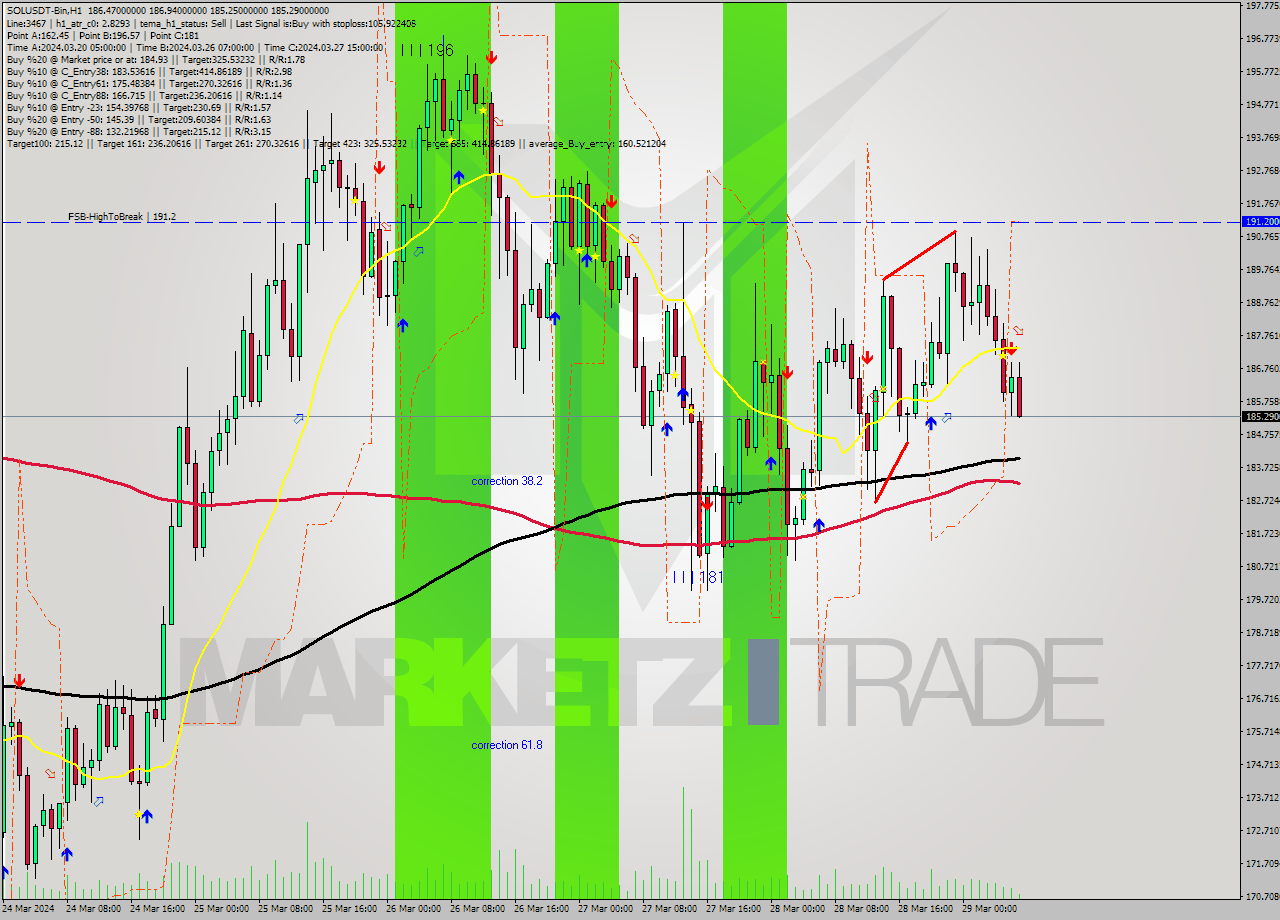Click the '28 Mar 08:00' time label

(x=861, y=910)
